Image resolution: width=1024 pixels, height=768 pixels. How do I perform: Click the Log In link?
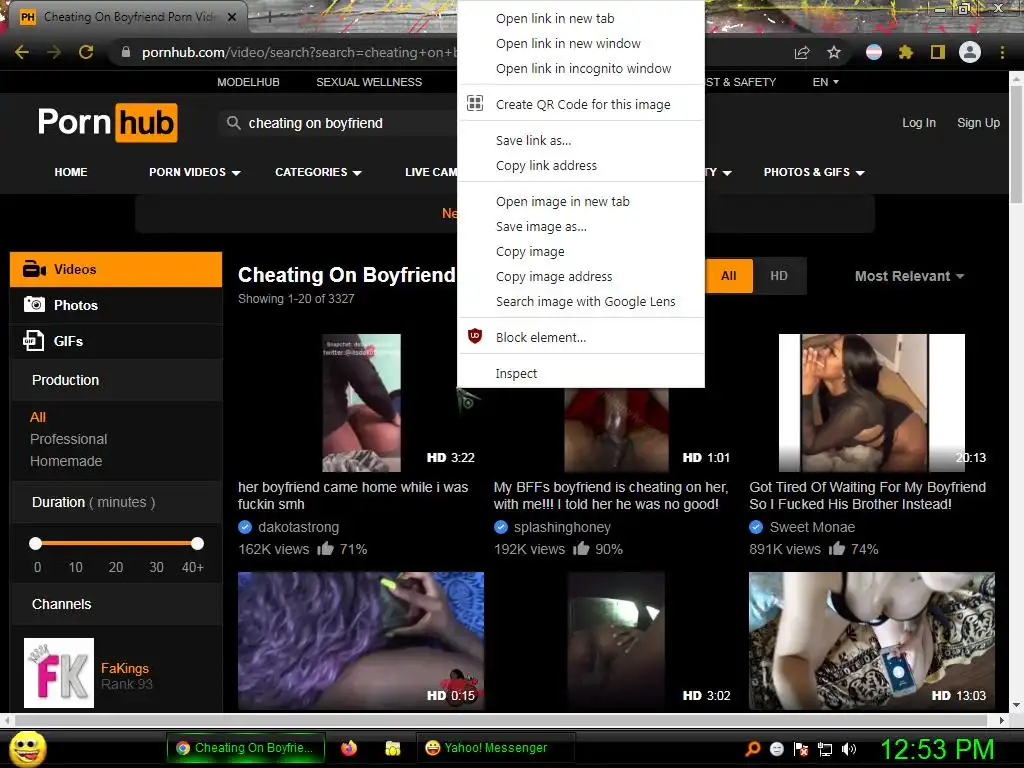(919, 123)
